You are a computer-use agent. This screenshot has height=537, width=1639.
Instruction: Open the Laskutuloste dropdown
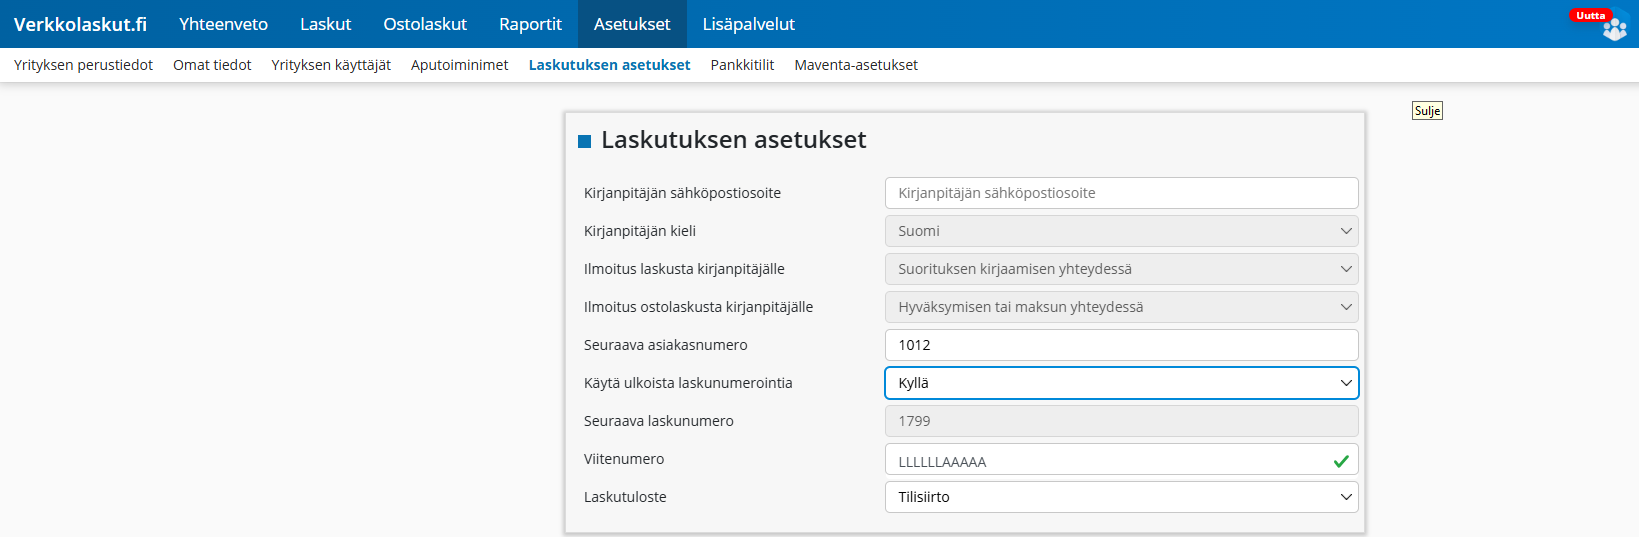click(x=1121, y=497)
